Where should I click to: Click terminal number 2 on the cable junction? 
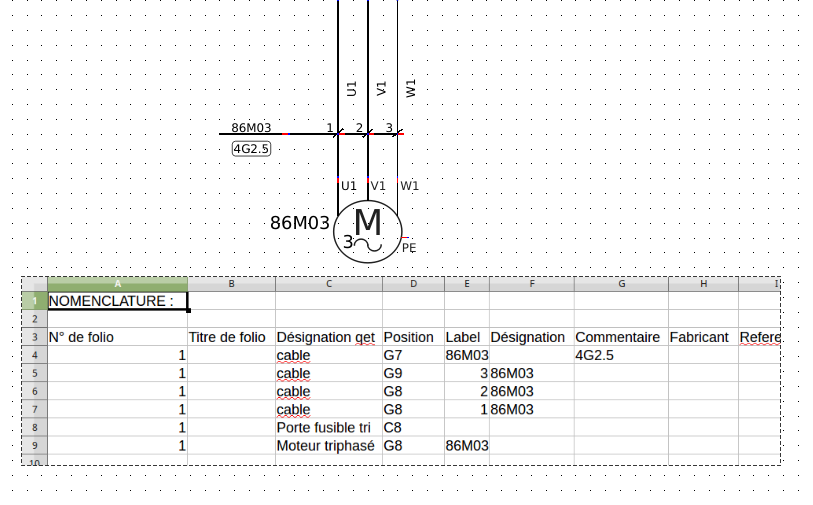tap(359, 128)
